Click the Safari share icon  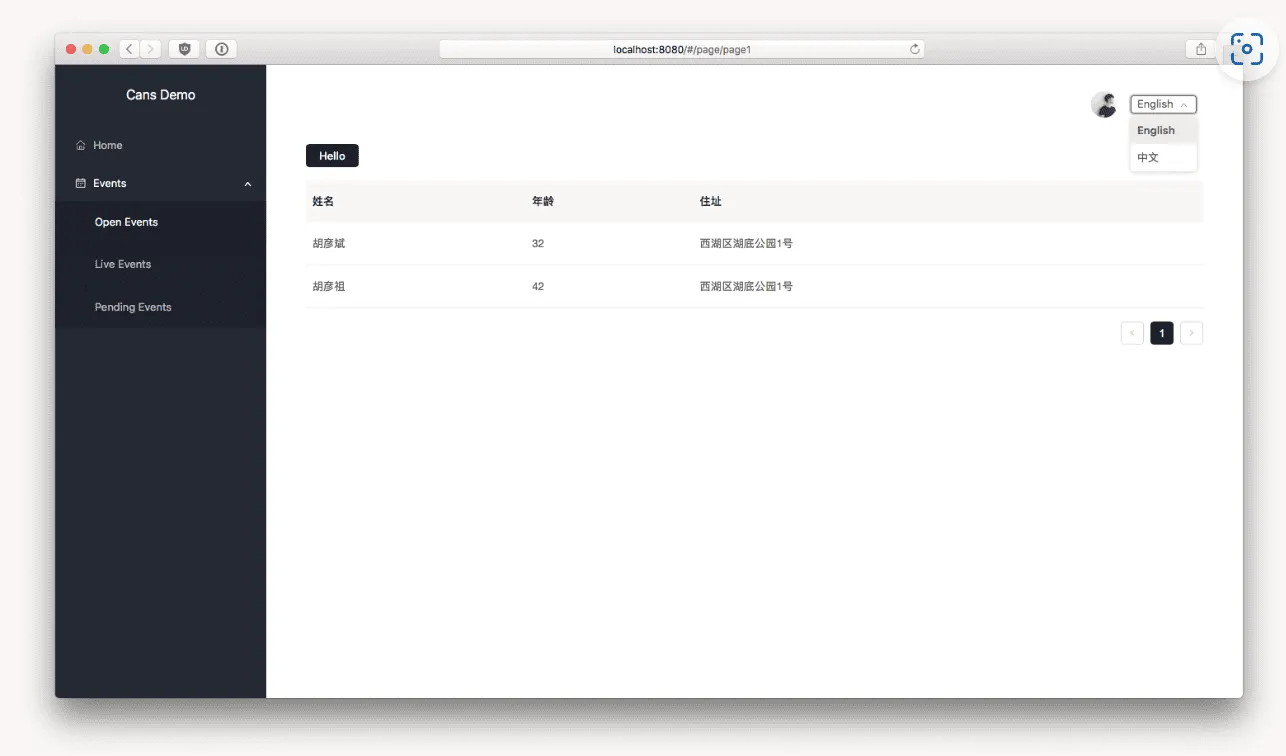coord(1200,49)
